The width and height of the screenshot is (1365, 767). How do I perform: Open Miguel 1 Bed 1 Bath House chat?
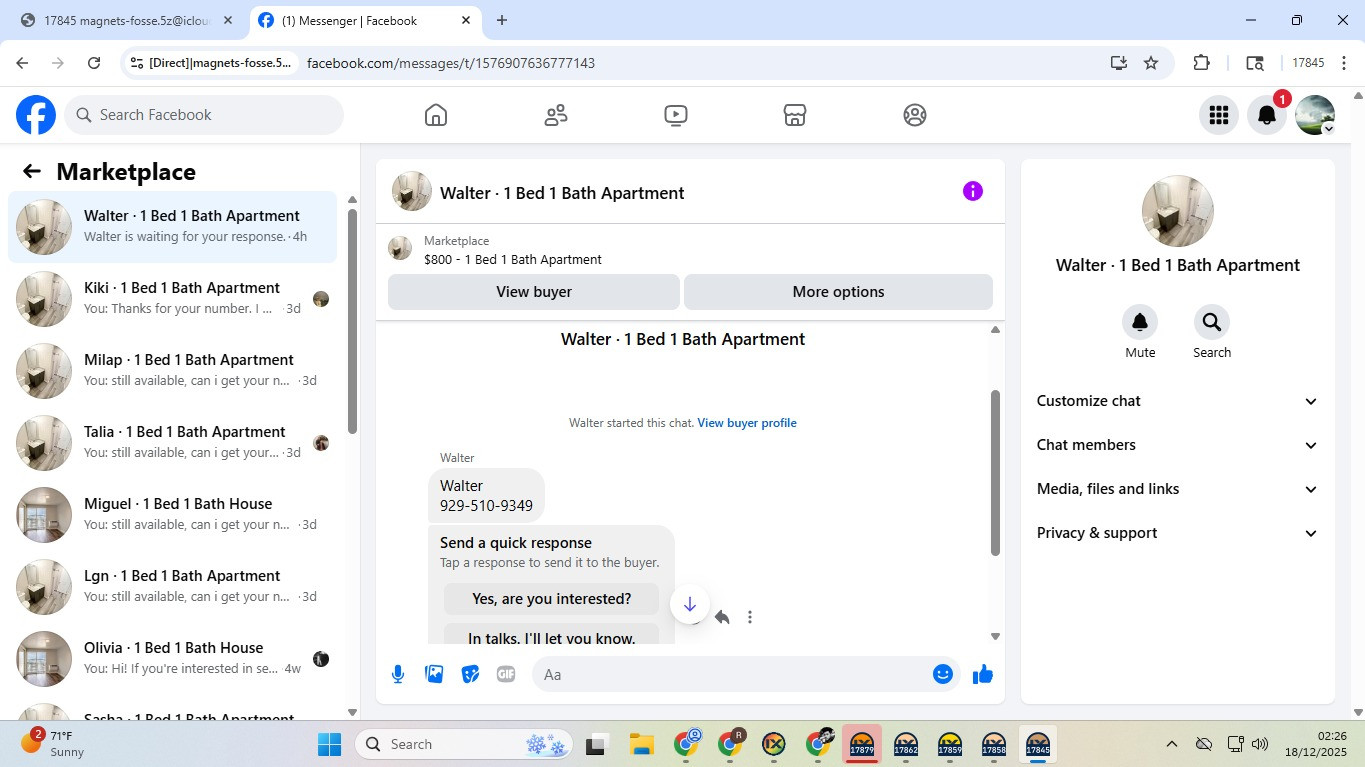click(173, 515)
